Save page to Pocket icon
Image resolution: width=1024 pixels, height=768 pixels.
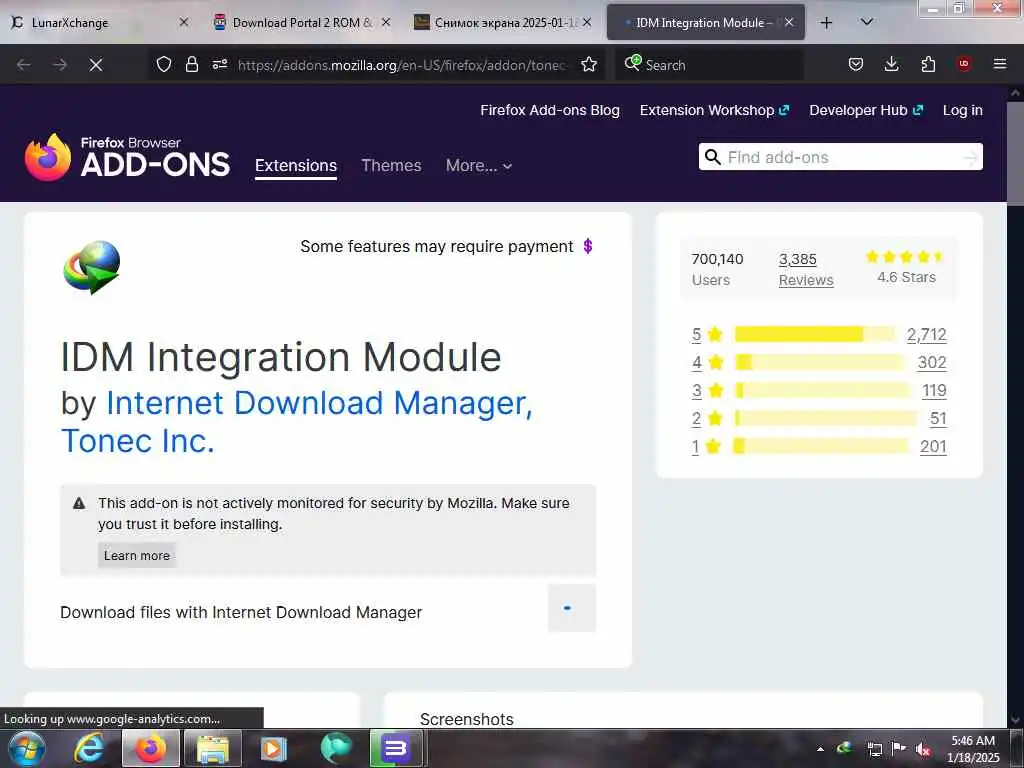(x=856, y=64)
